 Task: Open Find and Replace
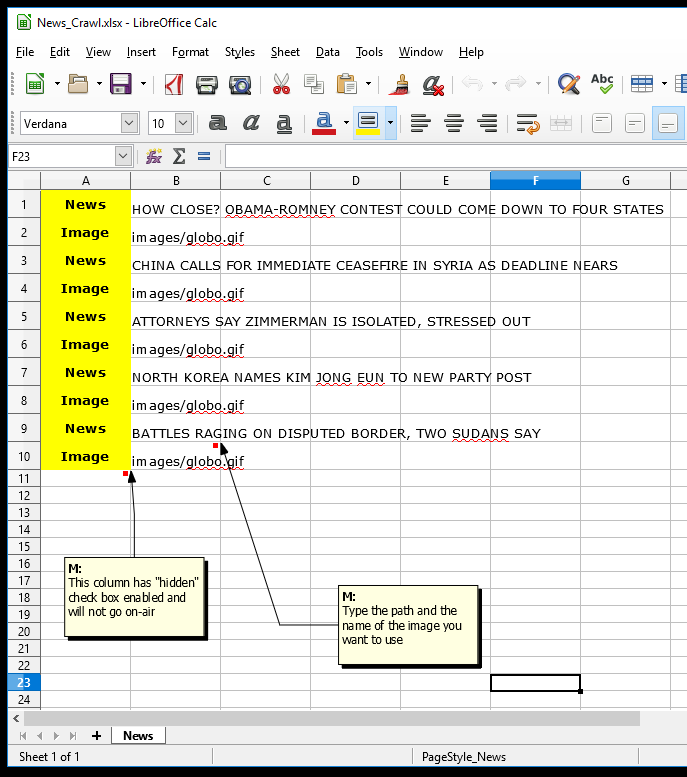point(569,84)
